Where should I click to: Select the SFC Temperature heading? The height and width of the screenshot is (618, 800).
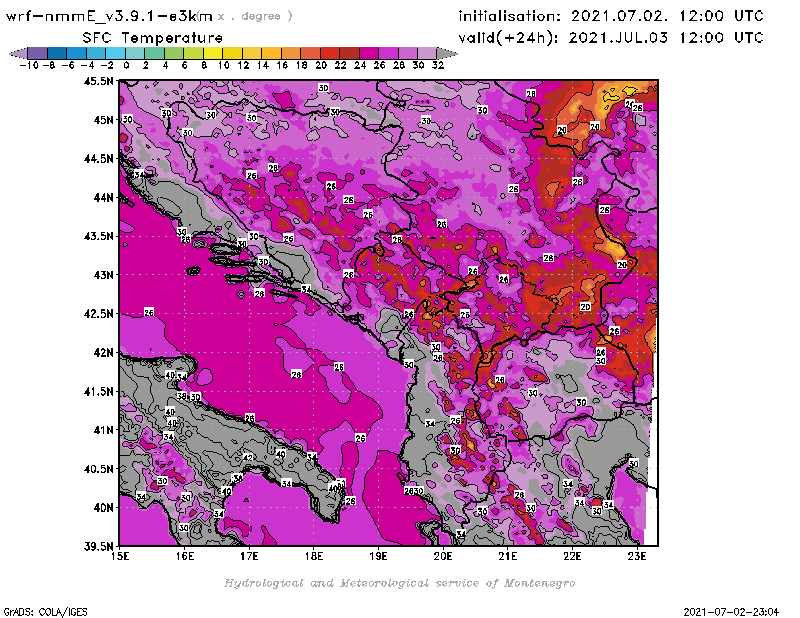click(x=153, y=38)
